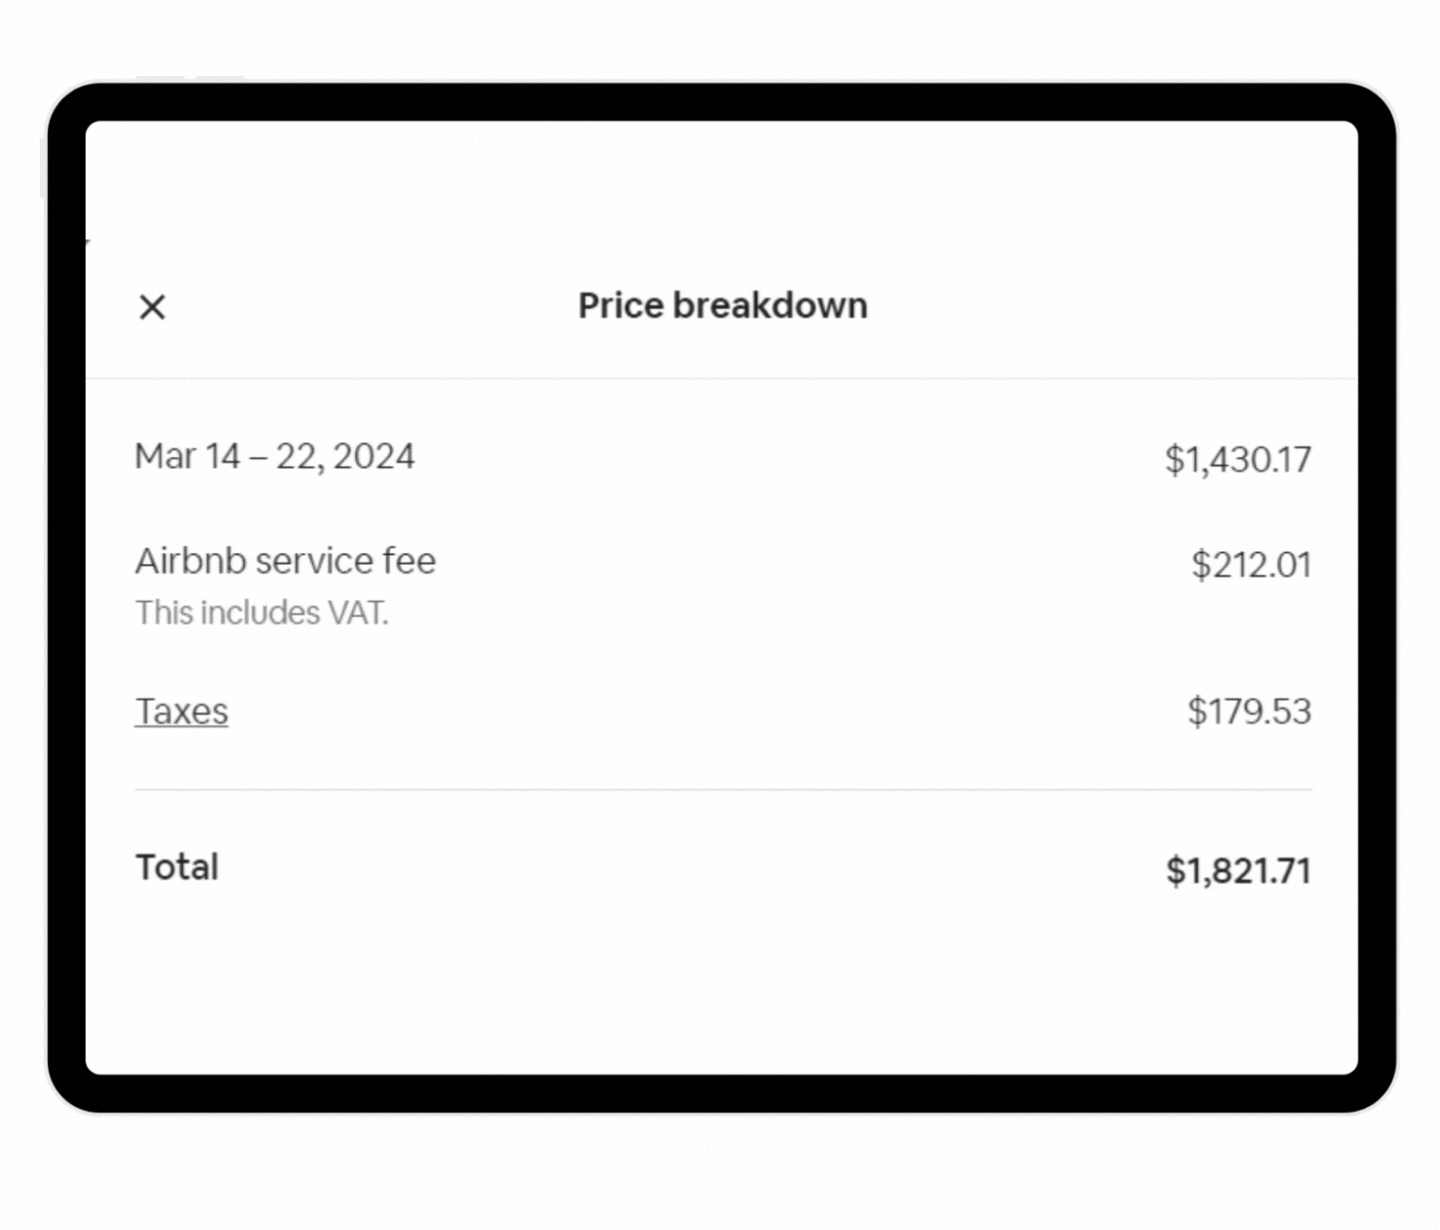Click the $179.53 taxes amount
This screenshot has width=1440, height=1230.
point(1248,711)
